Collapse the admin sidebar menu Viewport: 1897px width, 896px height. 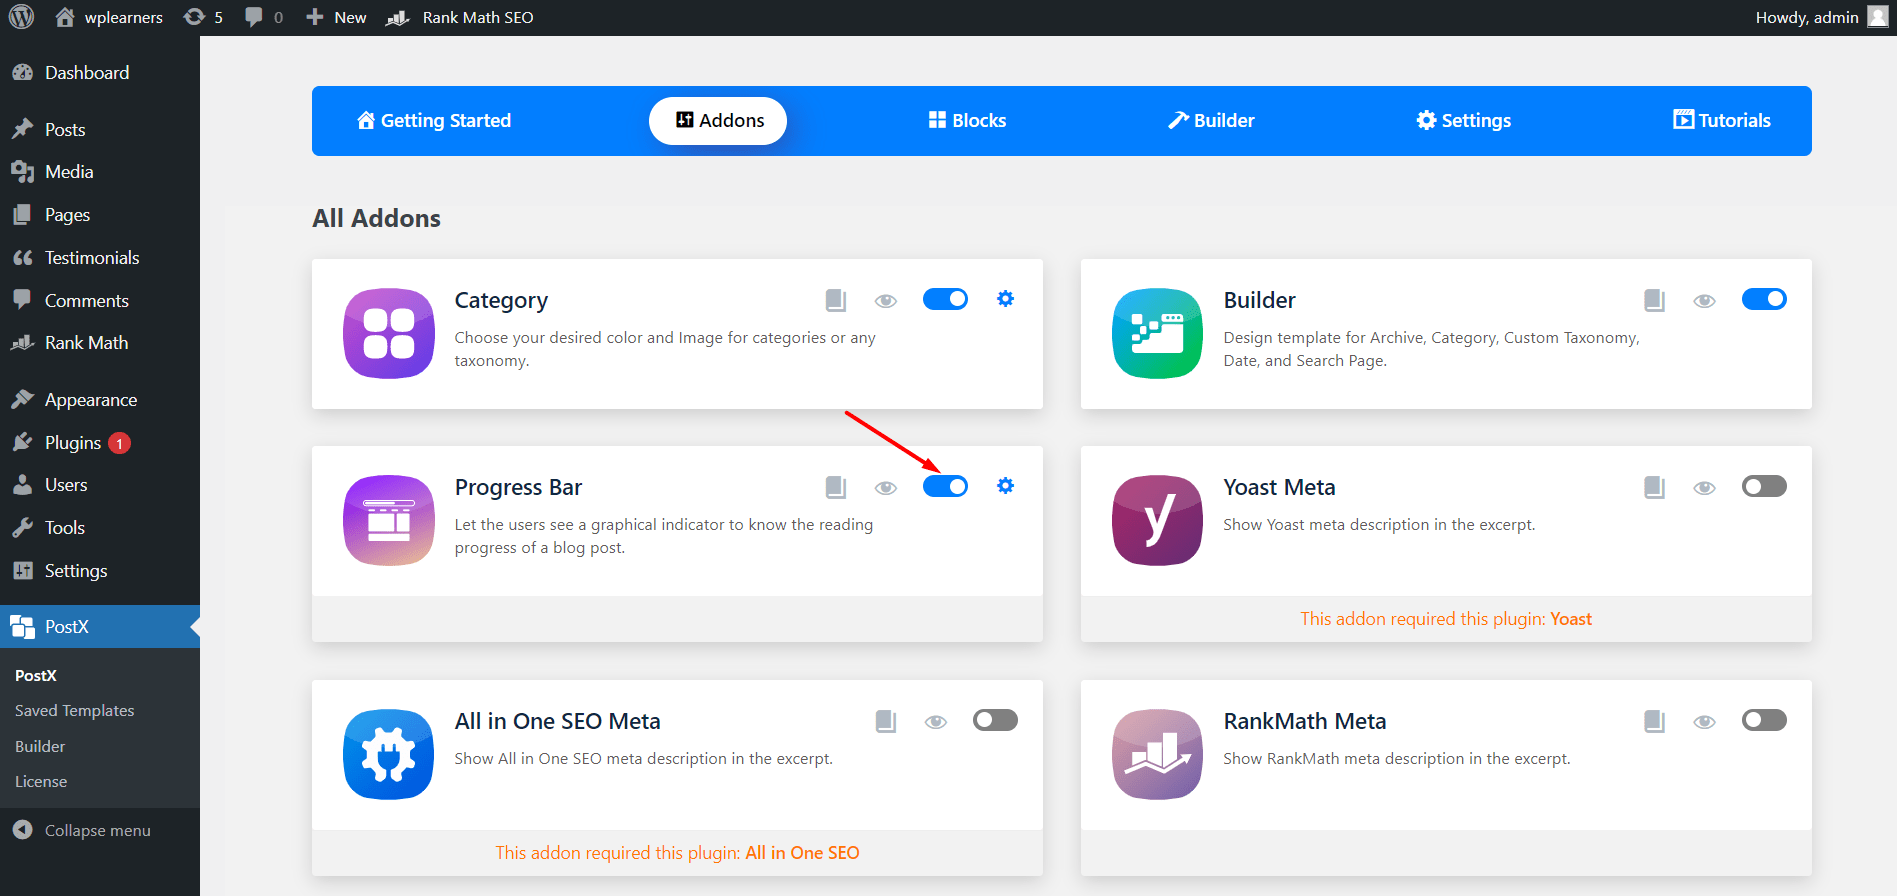[82, 831]
